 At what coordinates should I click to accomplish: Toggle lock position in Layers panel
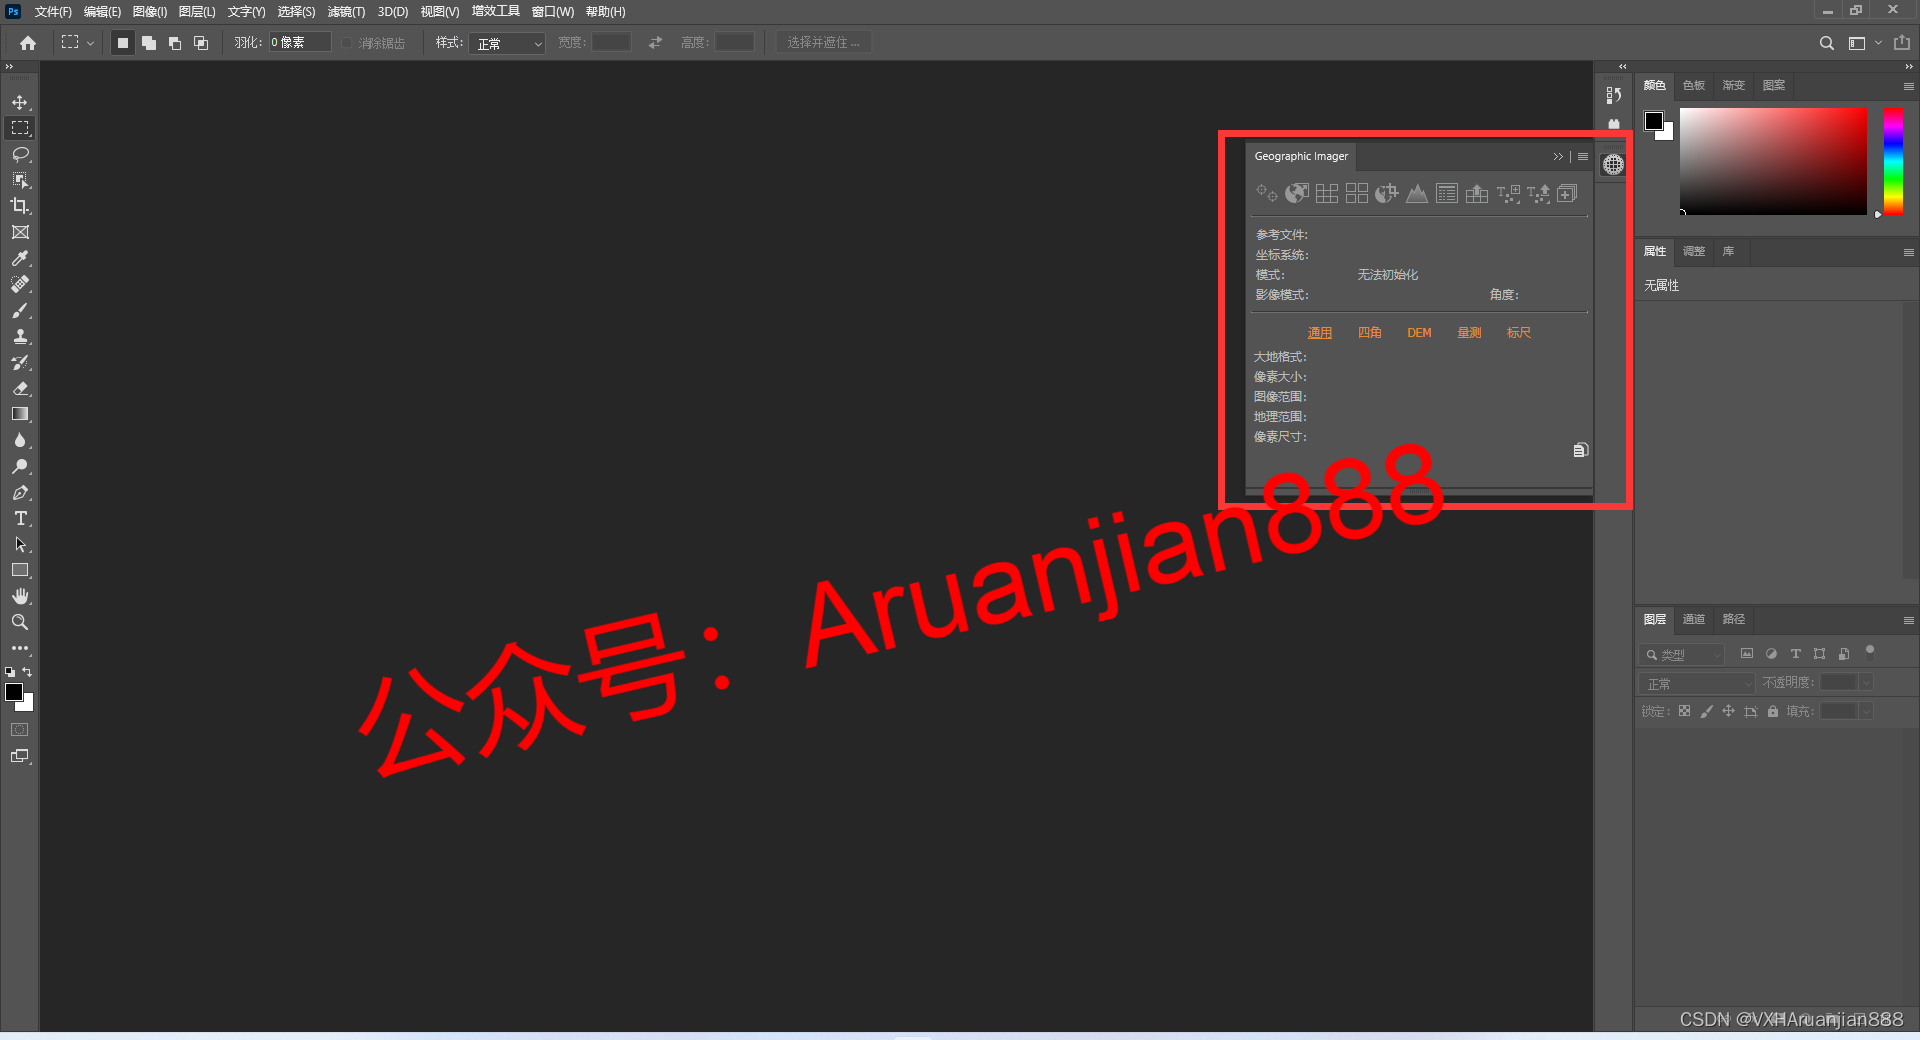1728,711
